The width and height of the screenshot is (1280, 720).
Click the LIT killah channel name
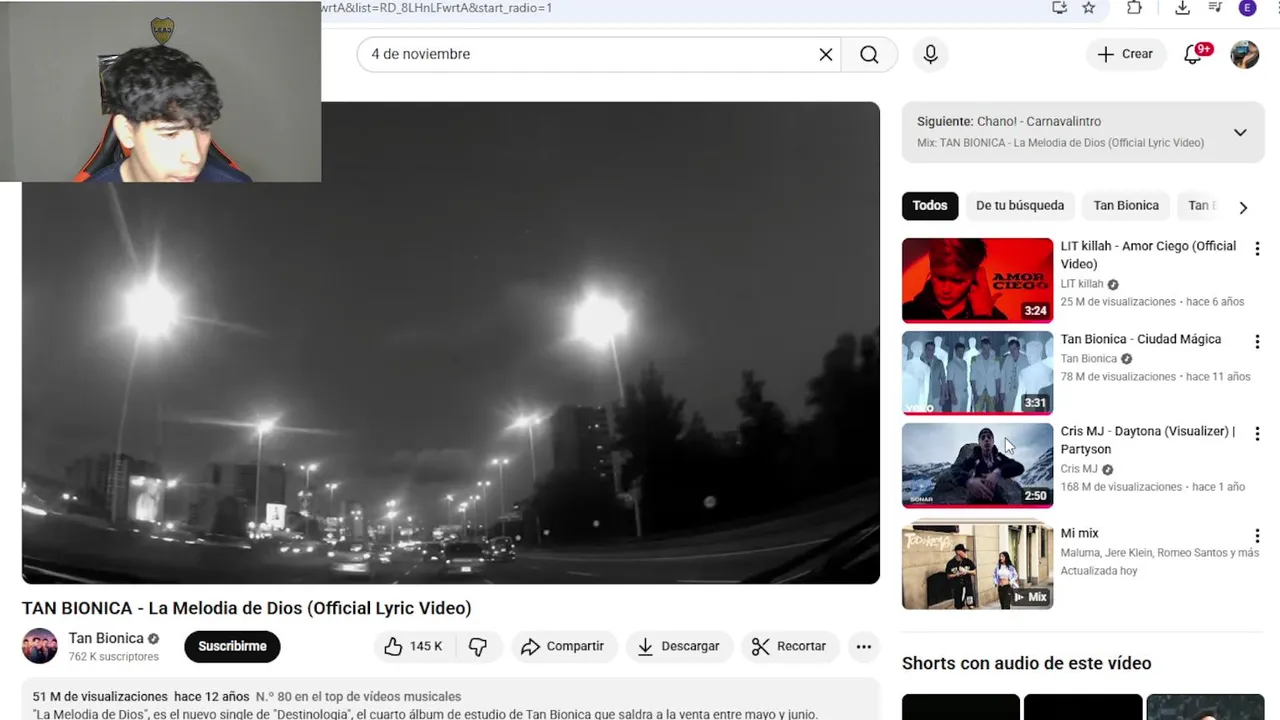point(1082,284)
